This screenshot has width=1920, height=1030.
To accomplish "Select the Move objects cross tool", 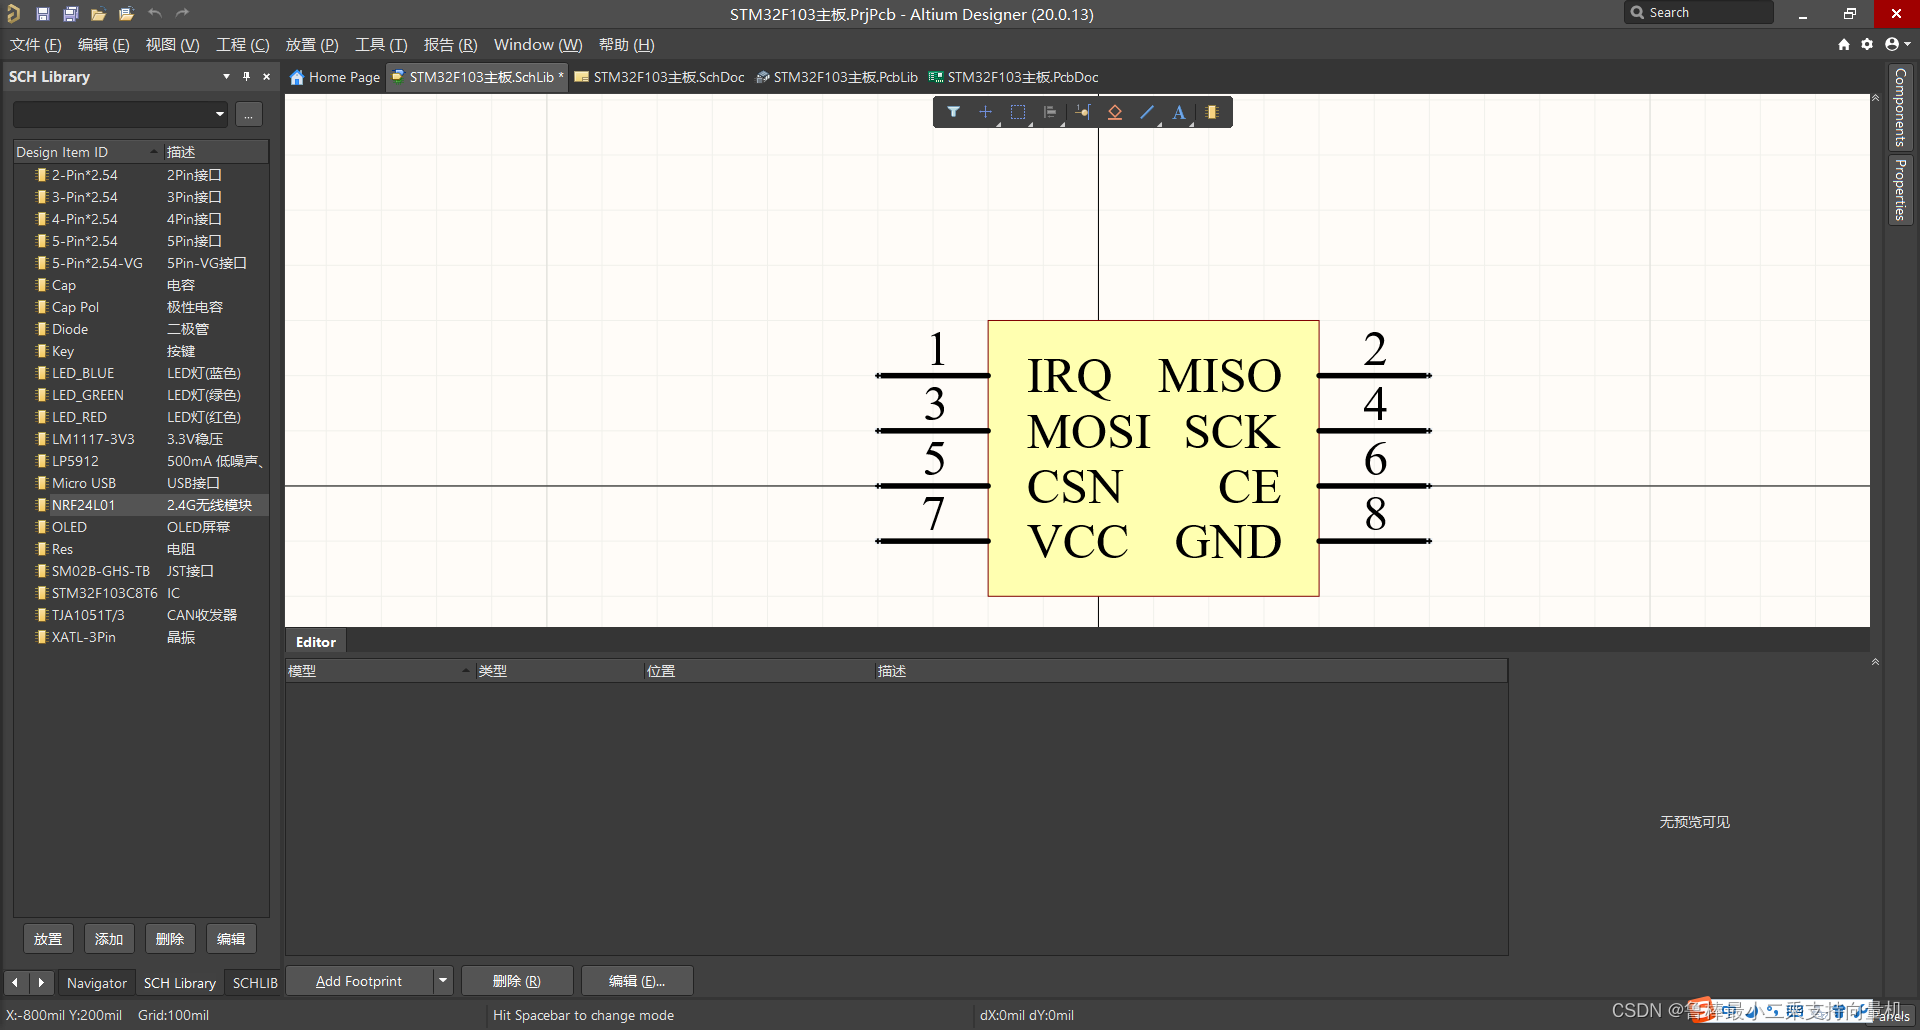I will coord(986,112).
